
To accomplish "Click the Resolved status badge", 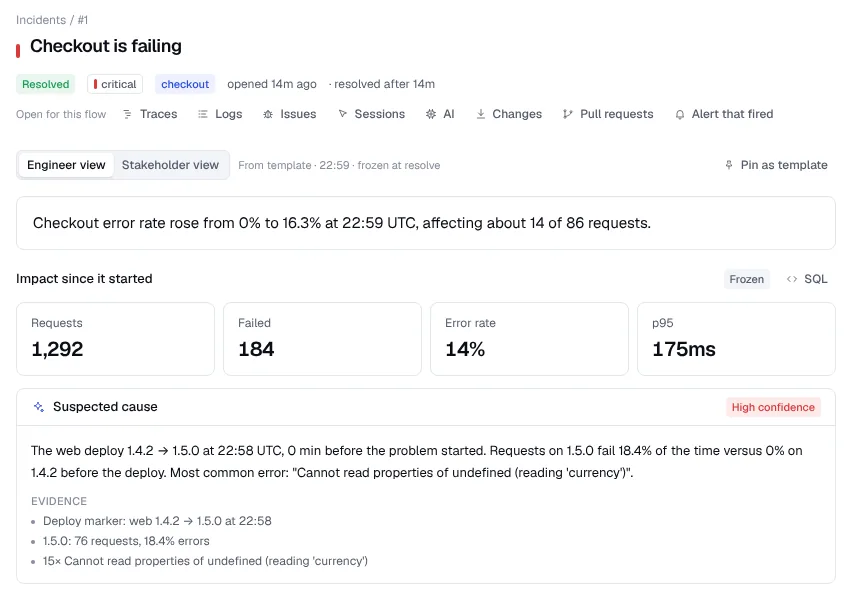I will click(x=46, y=84).
